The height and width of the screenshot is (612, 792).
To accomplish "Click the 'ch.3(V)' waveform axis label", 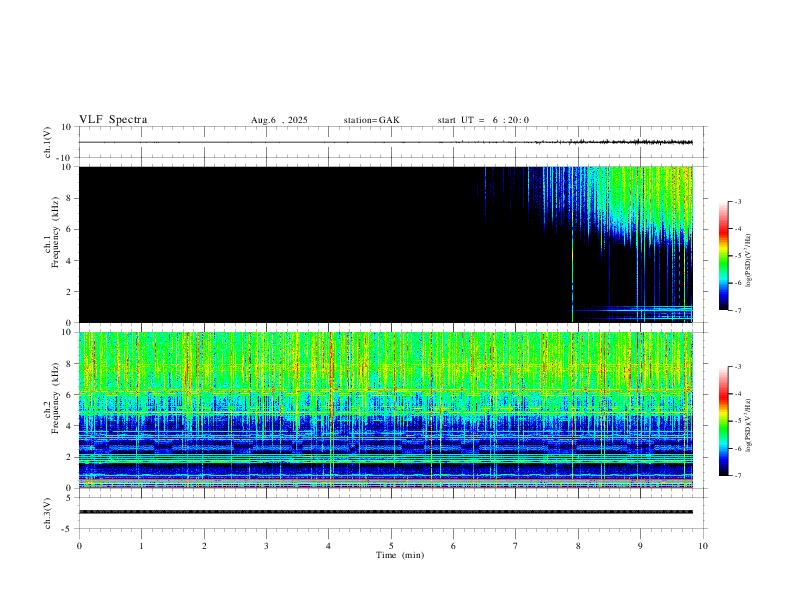I will click(48, 513).
